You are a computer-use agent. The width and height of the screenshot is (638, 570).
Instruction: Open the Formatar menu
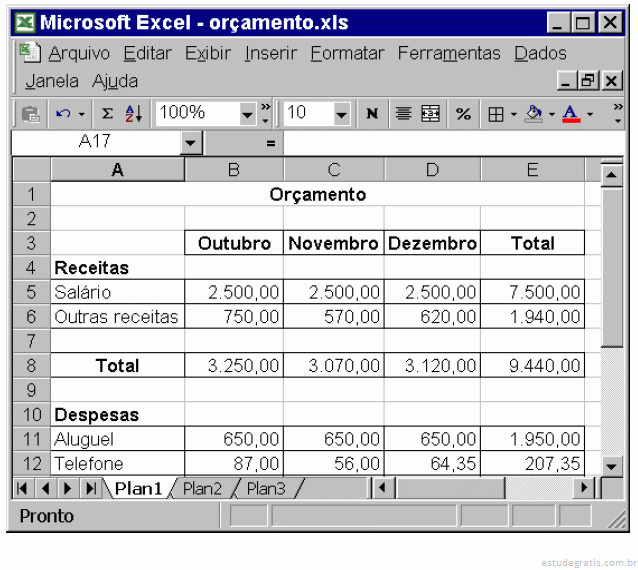346,53
